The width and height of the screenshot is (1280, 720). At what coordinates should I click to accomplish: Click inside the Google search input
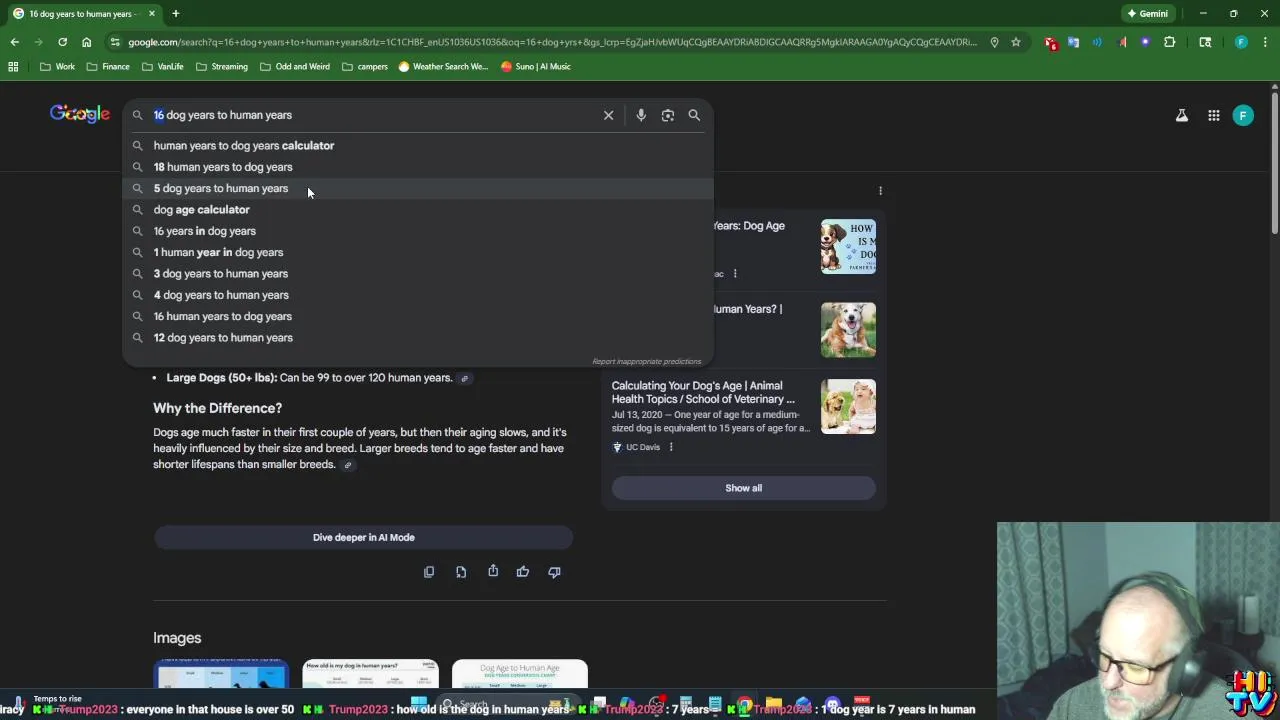[375, 115]
